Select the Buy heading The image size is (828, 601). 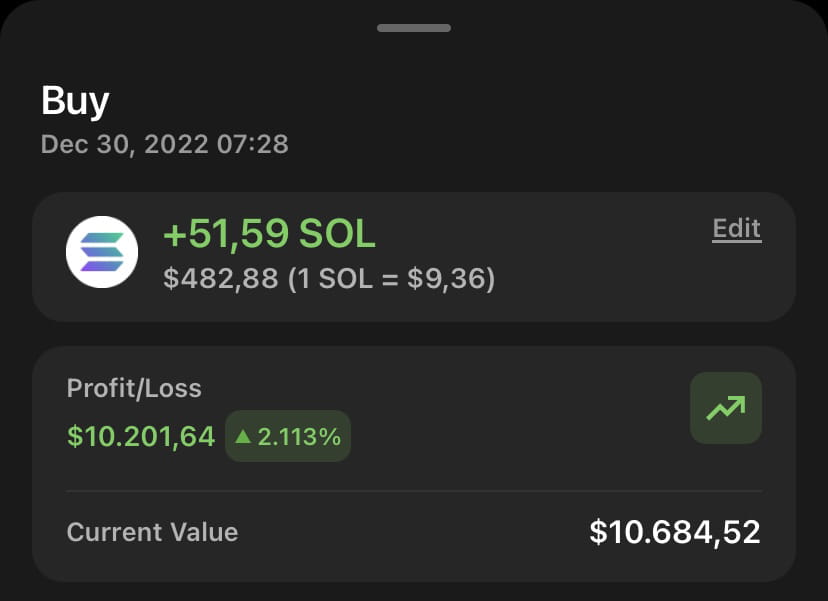pos(74,100)
